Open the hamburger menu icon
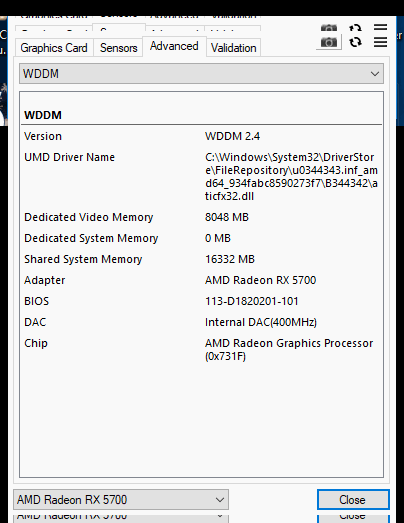The height and width of the screenshot is (523, 404). pyautogui.click(x=380, y=42)
